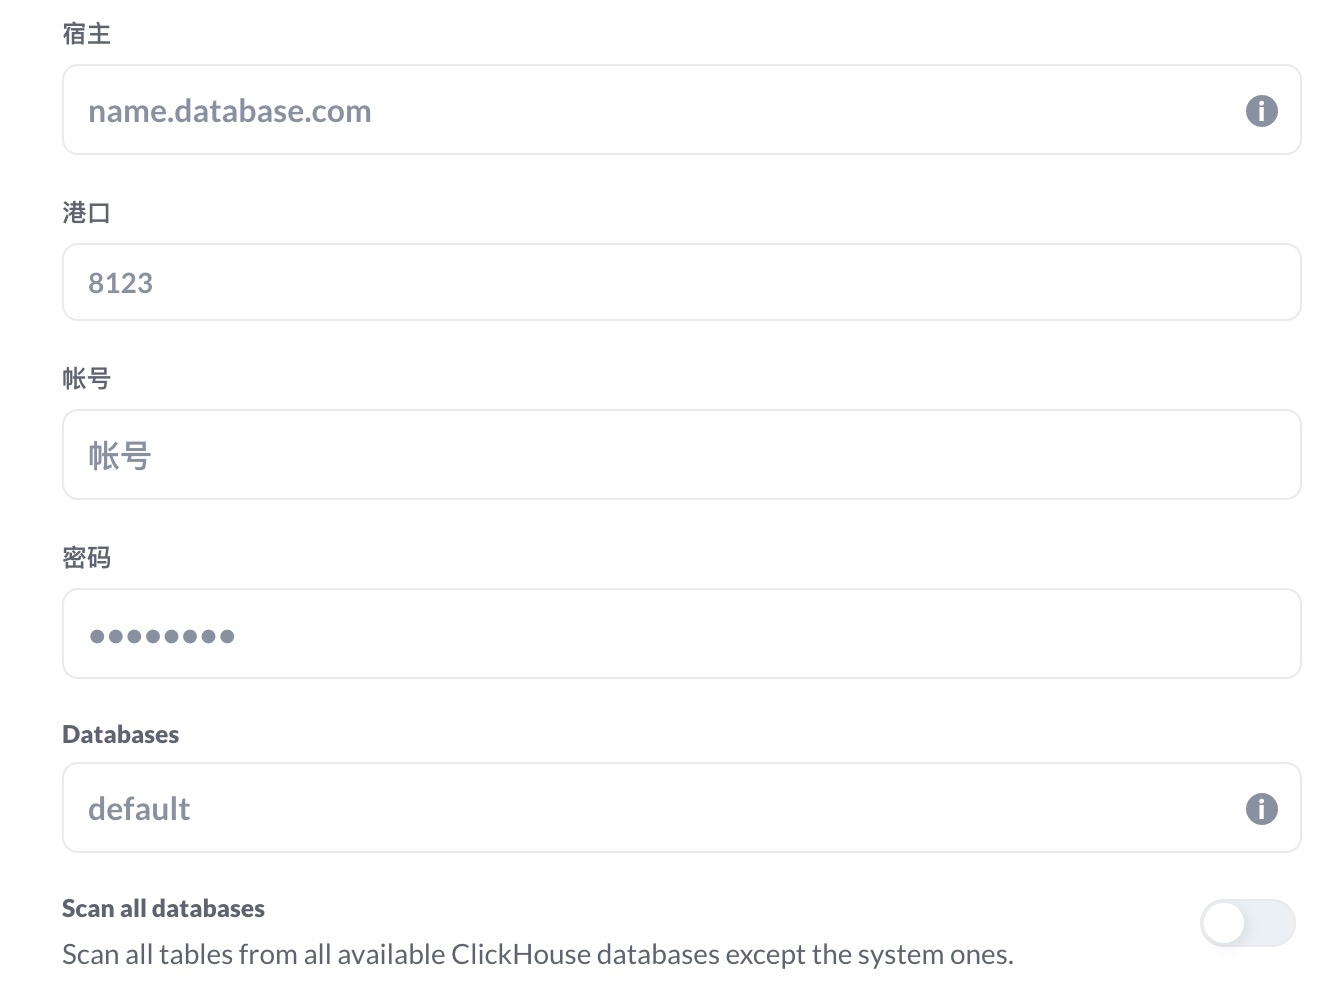Click into the 密码 password field
This screenshot has width=1330, height=1000.
click(x=681, y=634)
